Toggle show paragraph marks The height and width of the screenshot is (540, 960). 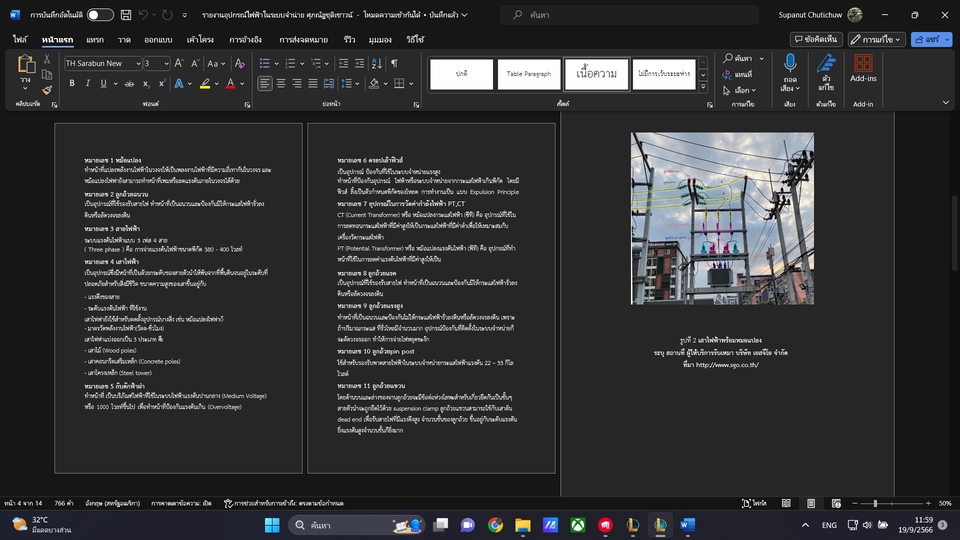(394, 63)
